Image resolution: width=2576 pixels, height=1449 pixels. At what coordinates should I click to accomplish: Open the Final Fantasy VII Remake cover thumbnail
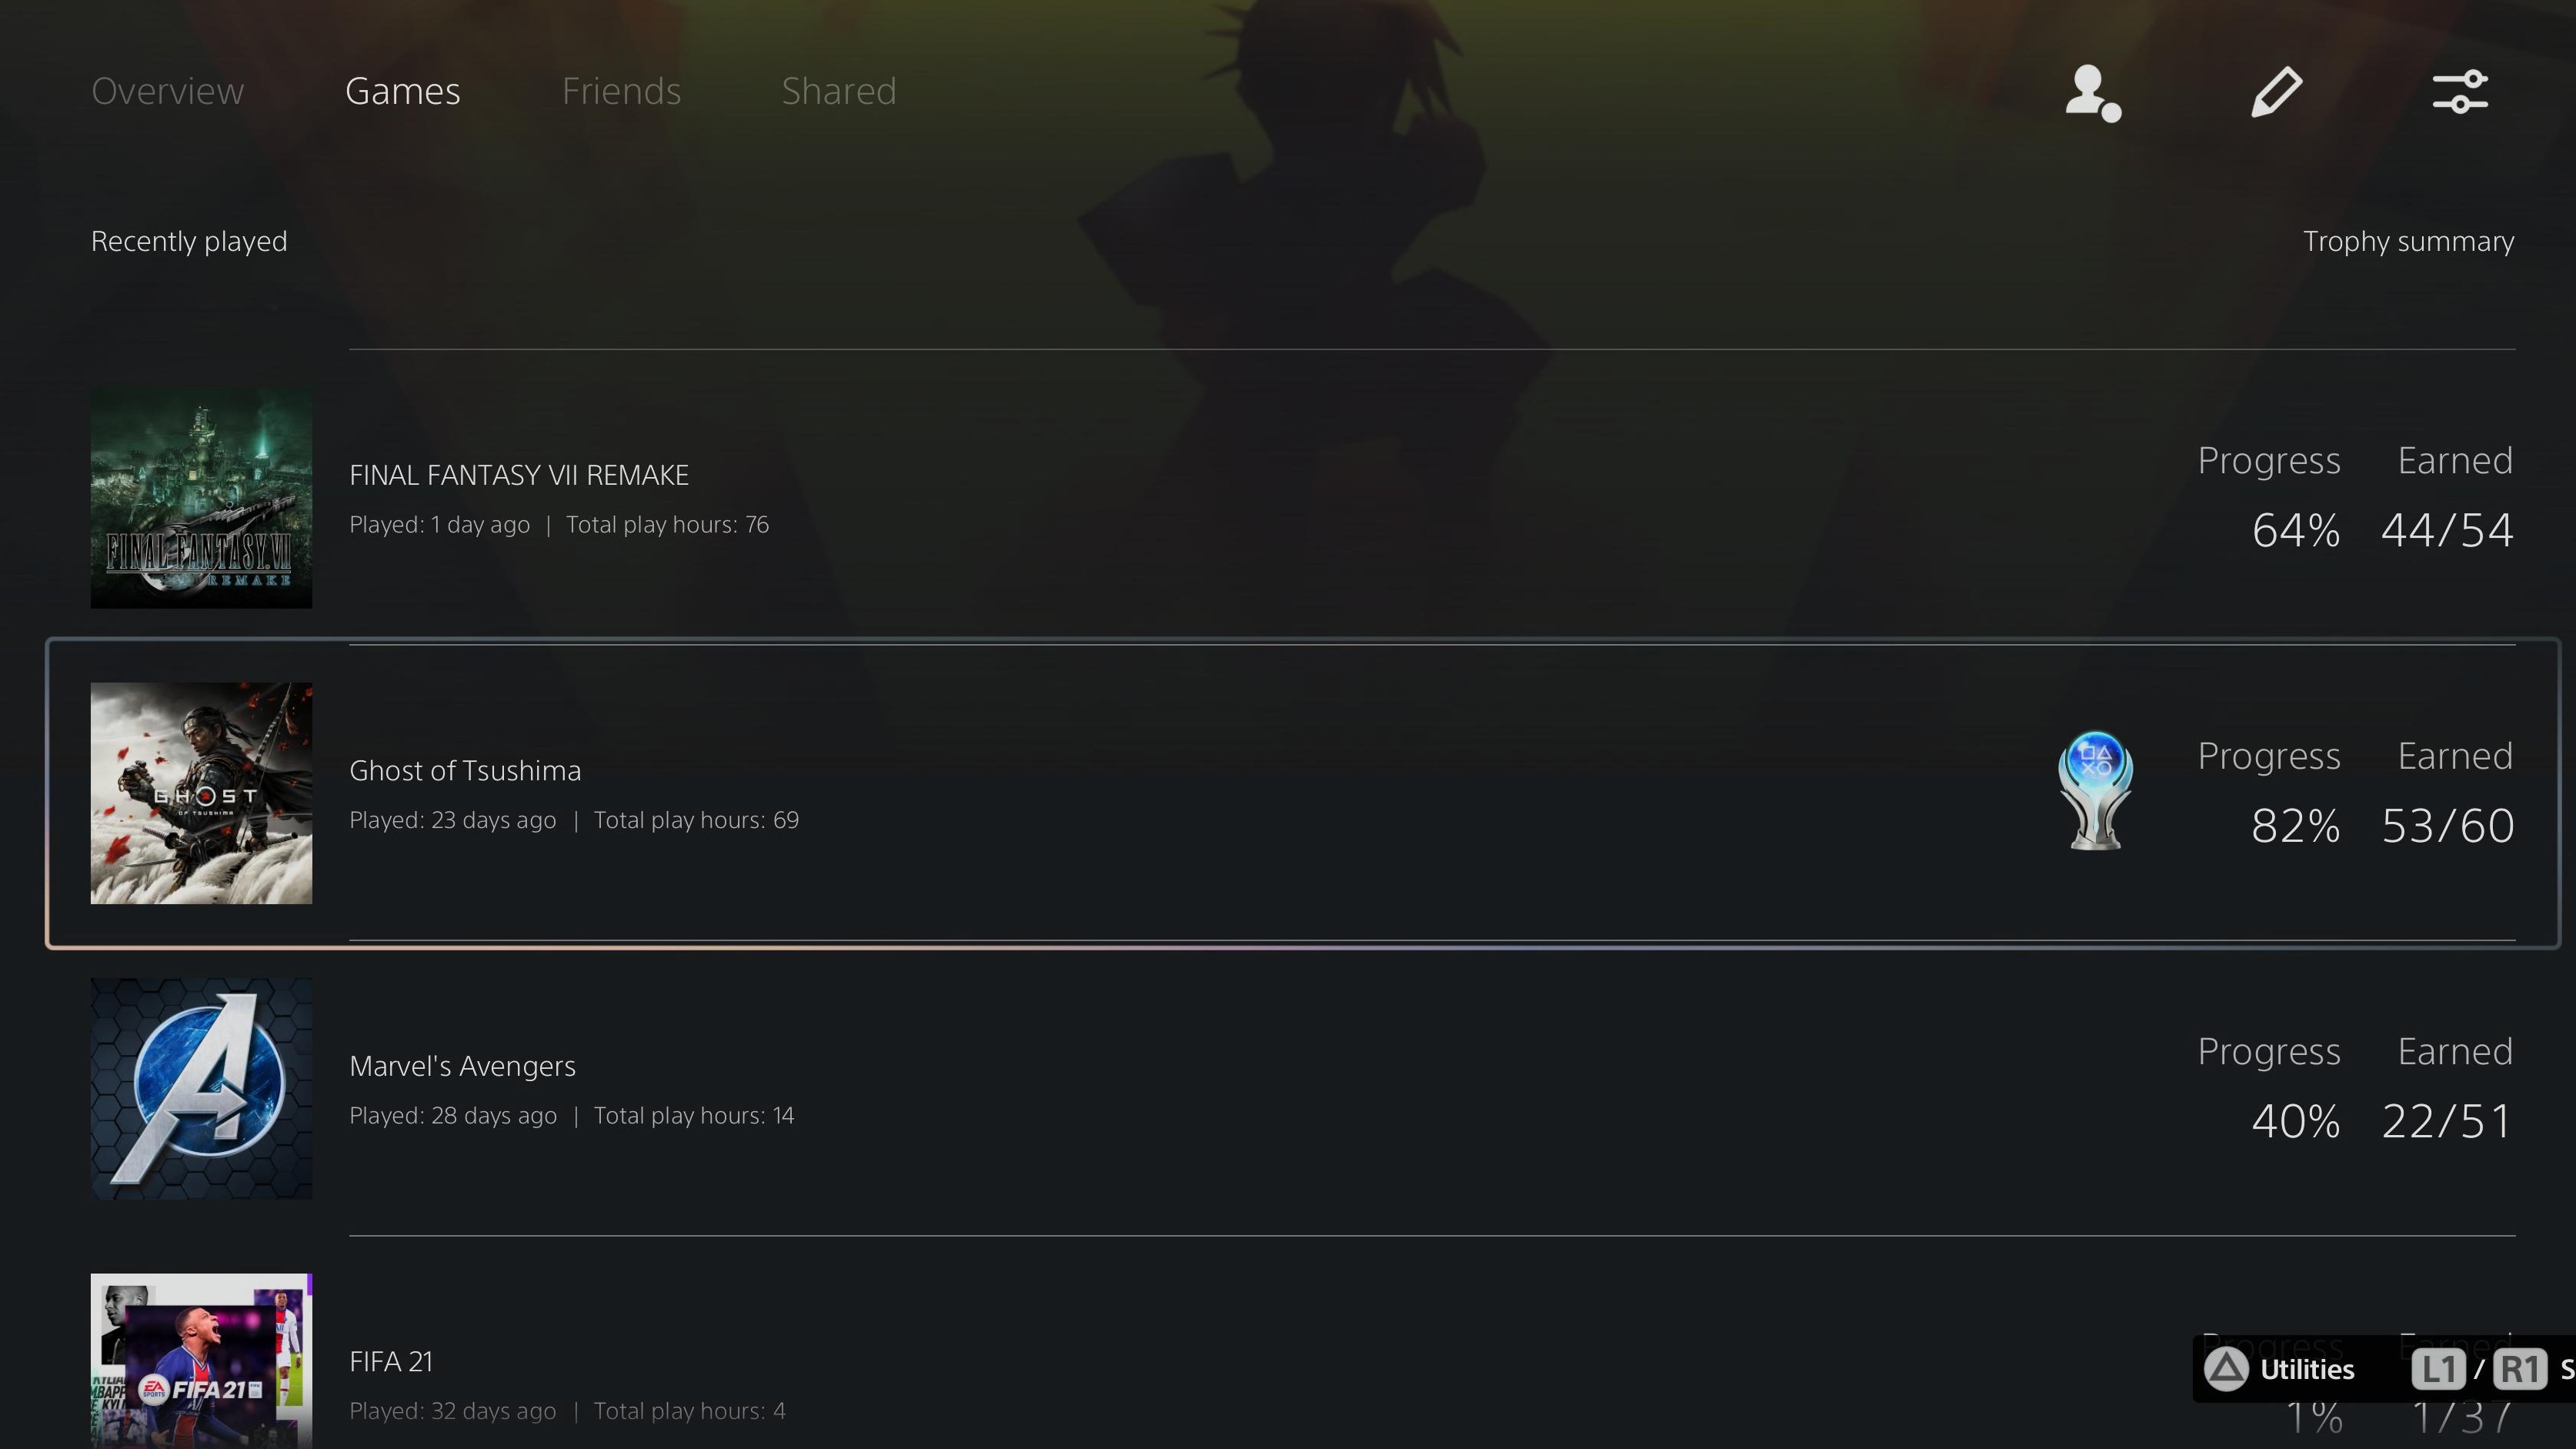pos(201,498)
